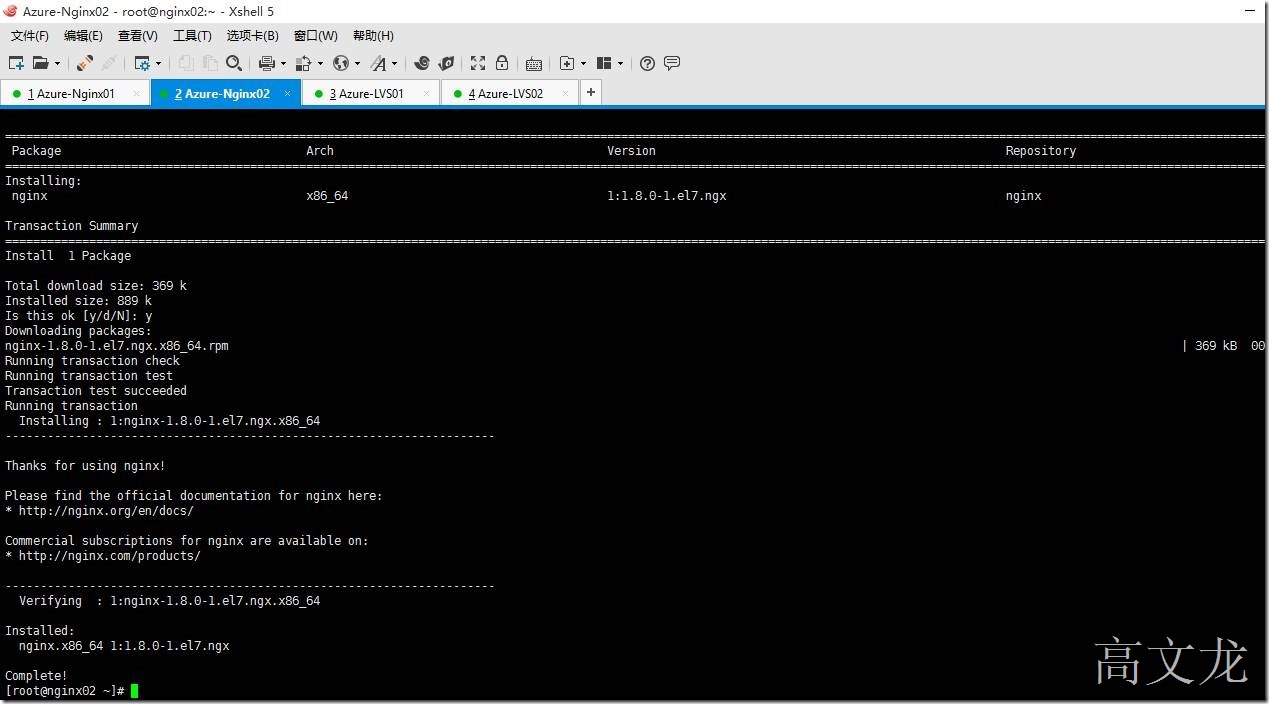Click the 'Transaction test succeeded' line
The width and height of the screenshot is (1269, 704).
coord(96,391)
